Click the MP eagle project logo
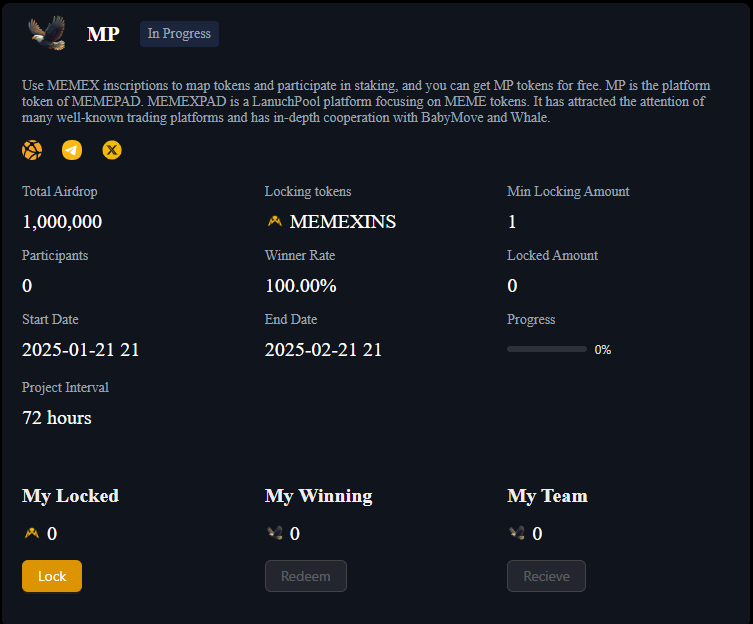The height and width of the screenshot is (624, 753). pos(47,33)
